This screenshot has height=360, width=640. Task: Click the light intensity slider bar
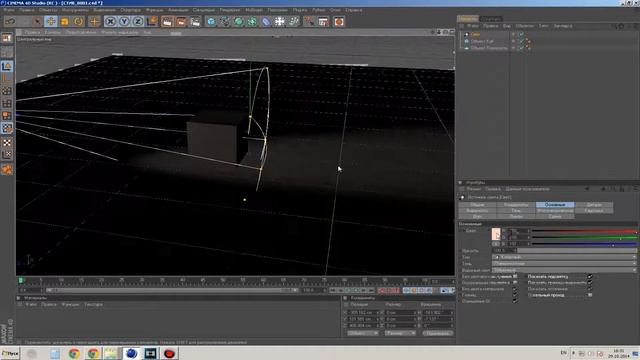tap(577, 251)
